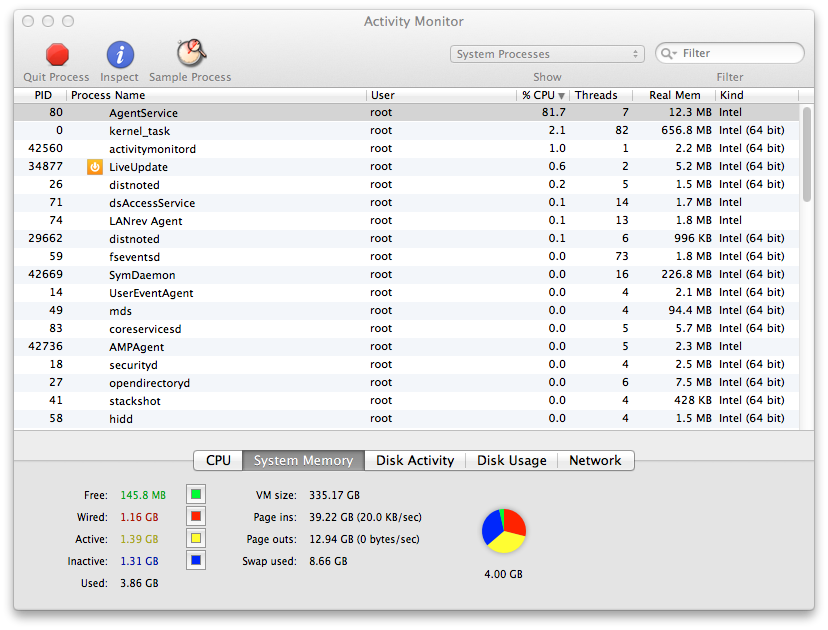
Task: Click the LiveUpdate orange app icon
Action: pos(95,167)
